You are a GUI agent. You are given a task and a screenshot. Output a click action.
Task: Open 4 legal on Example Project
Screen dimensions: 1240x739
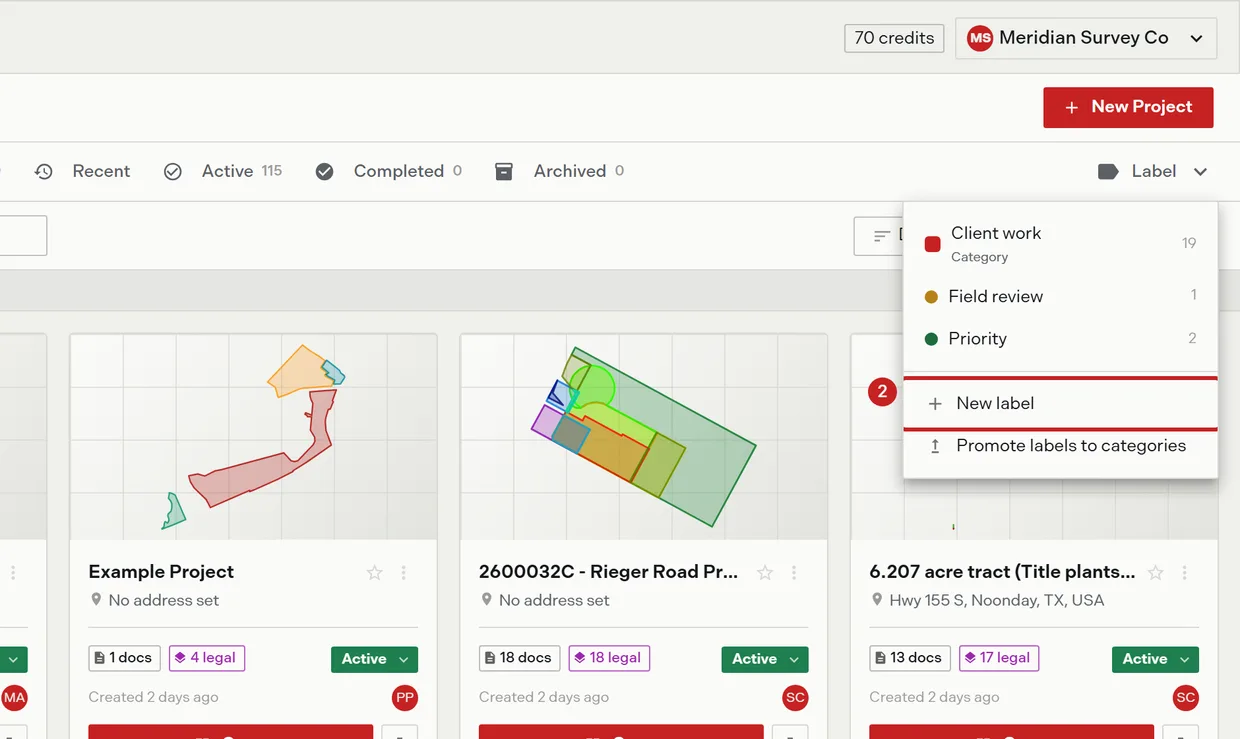pos(207,658)
